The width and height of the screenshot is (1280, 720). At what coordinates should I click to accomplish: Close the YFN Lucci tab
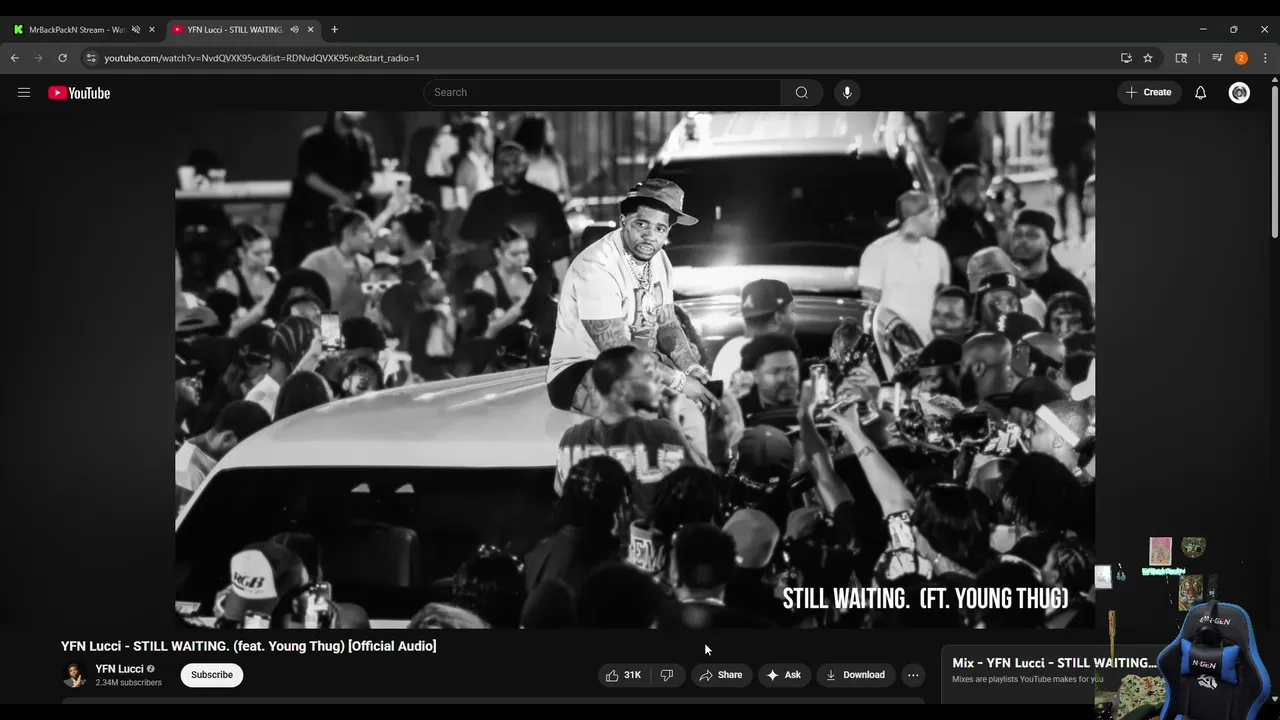point(310,30)
